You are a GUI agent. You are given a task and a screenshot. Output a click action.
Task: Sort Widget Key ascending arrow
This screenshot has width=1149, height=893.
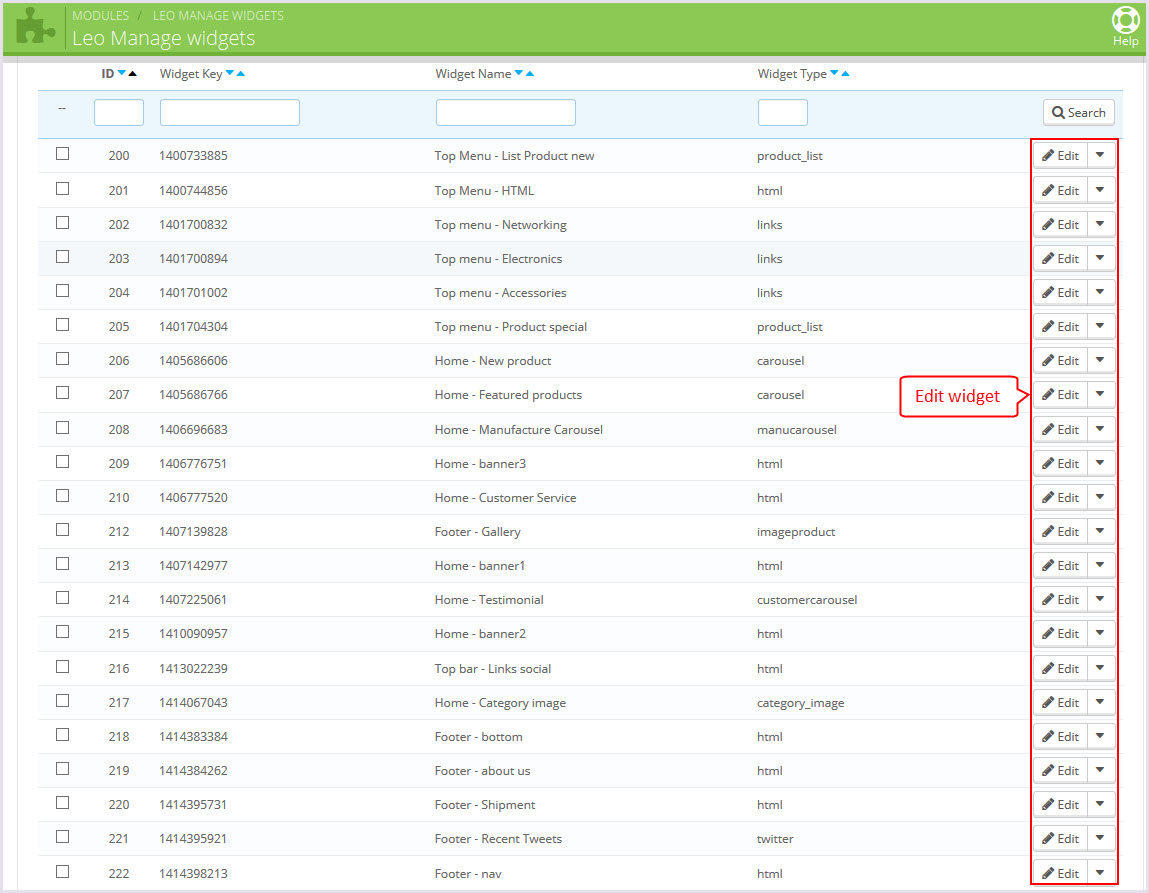pos(241,74)
